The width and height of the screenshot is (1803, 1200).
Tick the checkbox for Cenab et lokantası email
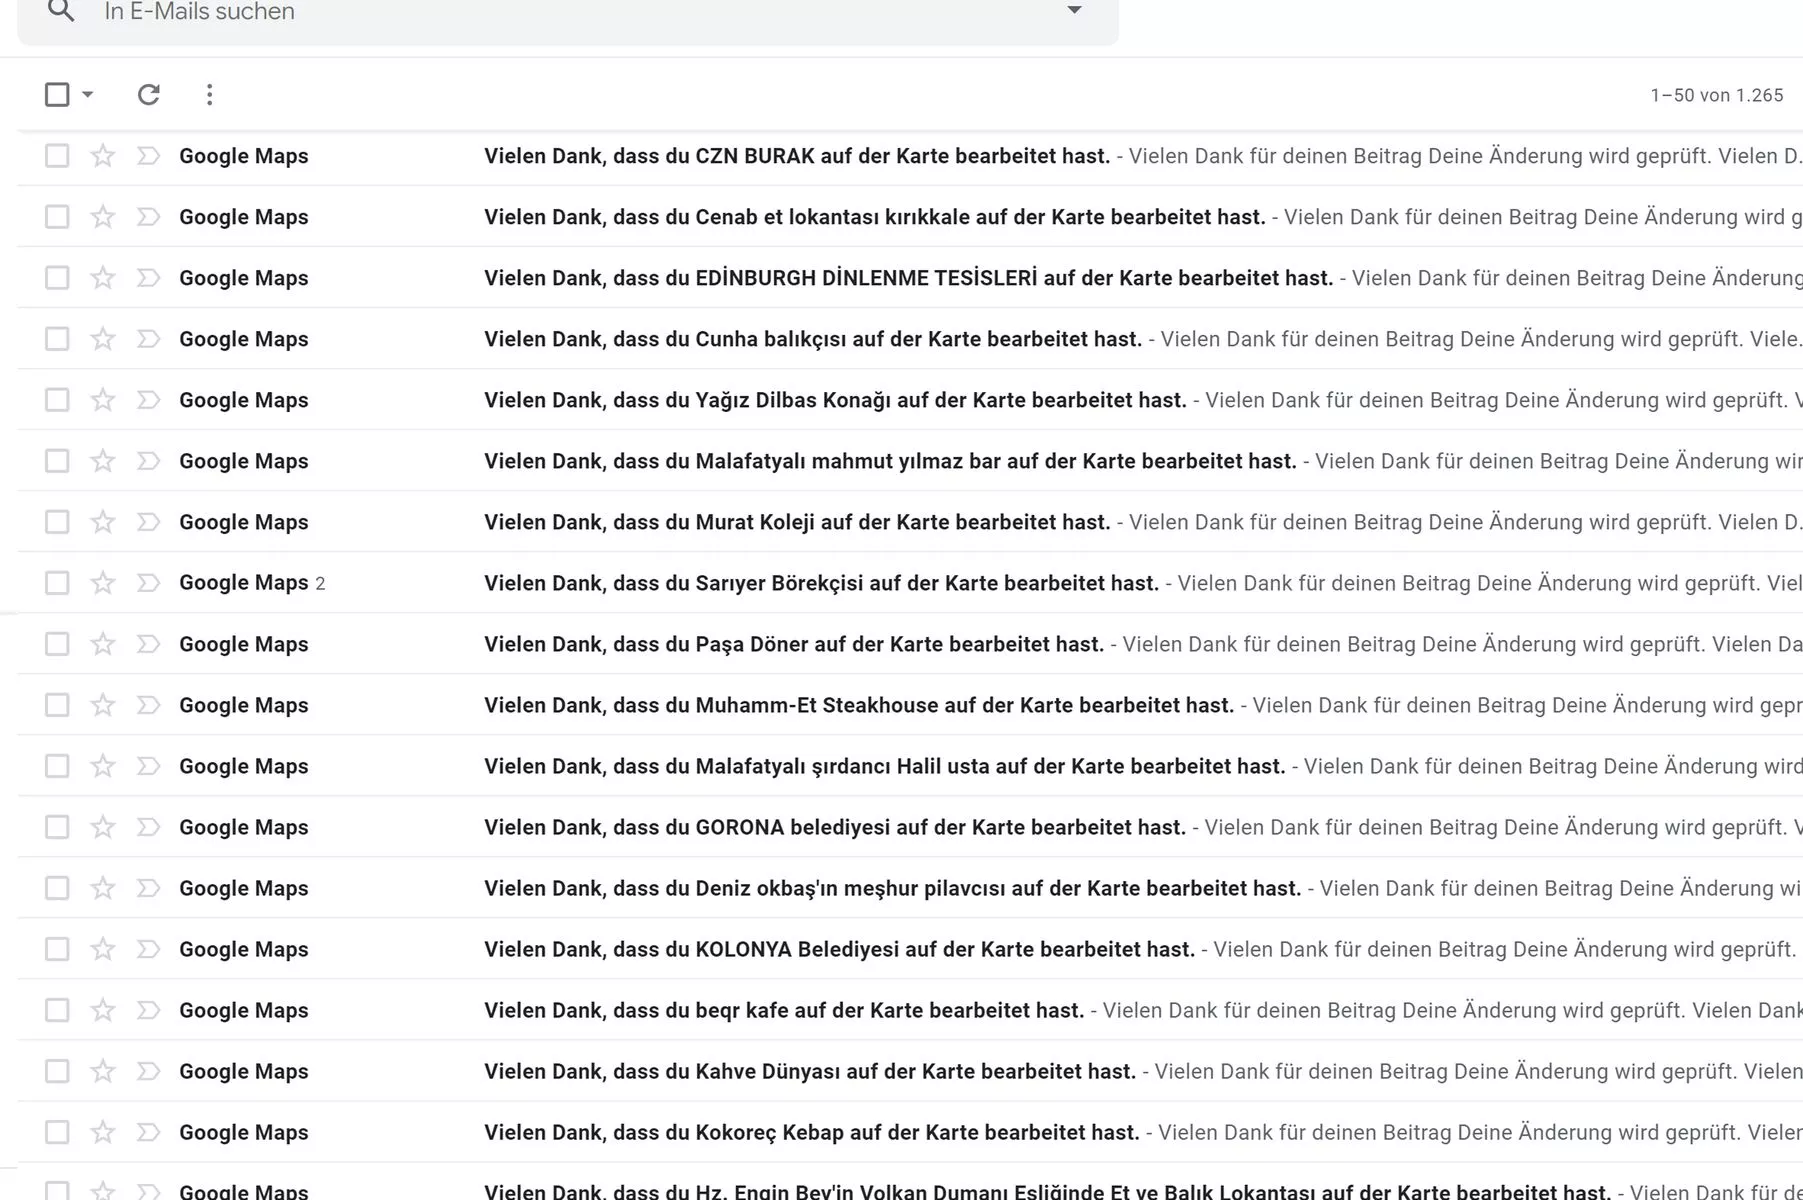coord(57,217)
